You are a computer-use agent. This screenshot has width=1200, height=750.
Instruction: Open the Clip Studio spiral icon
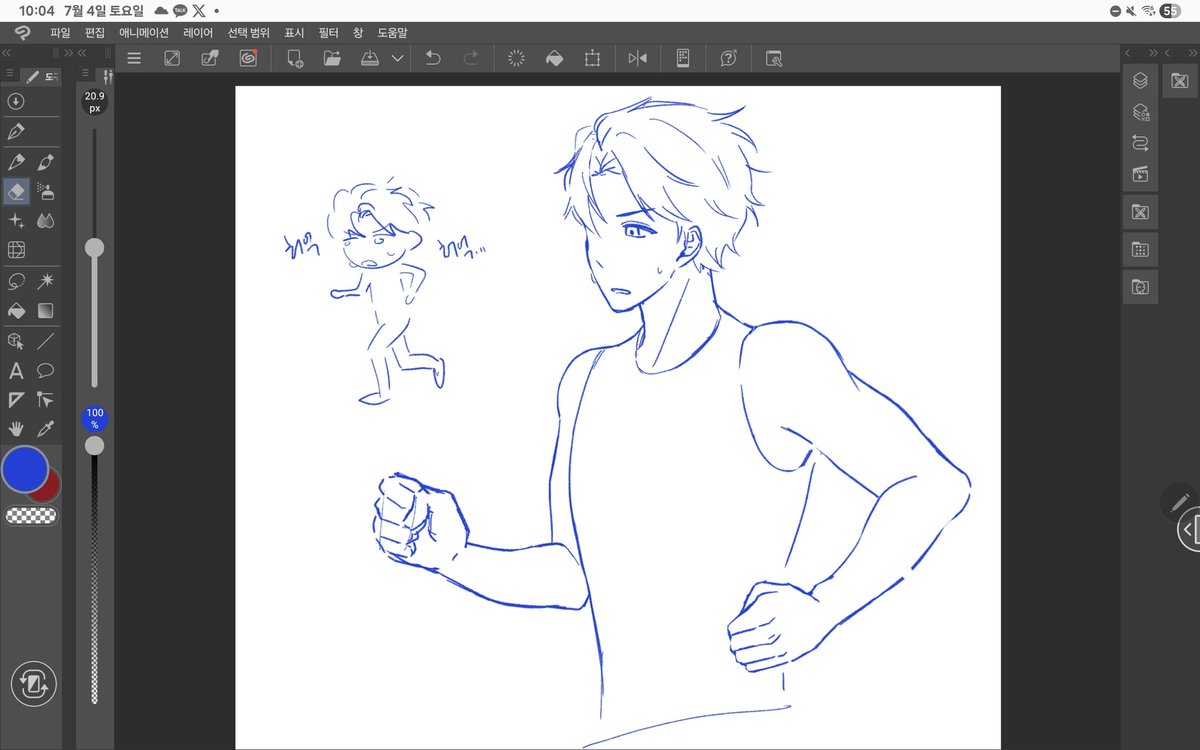pos(247,58)
